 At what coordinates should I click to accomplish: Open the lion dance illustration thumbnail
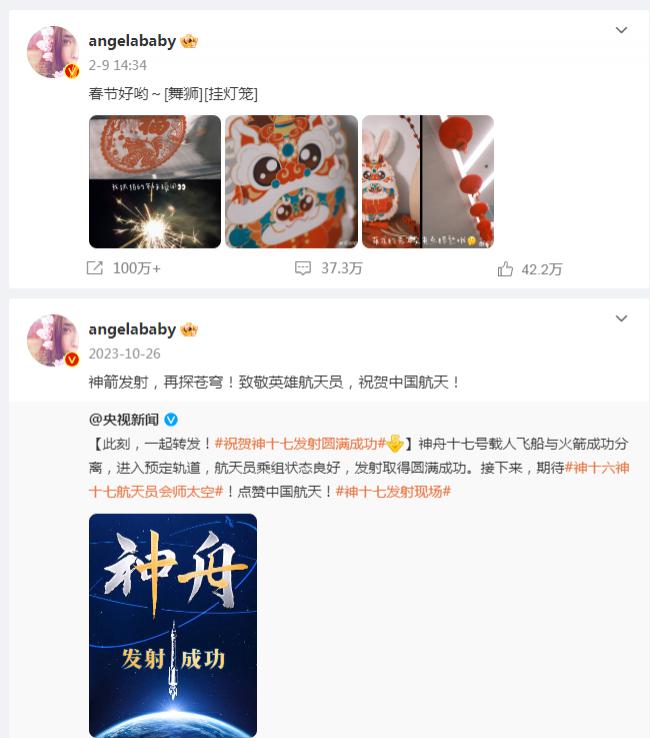(291, 182)
